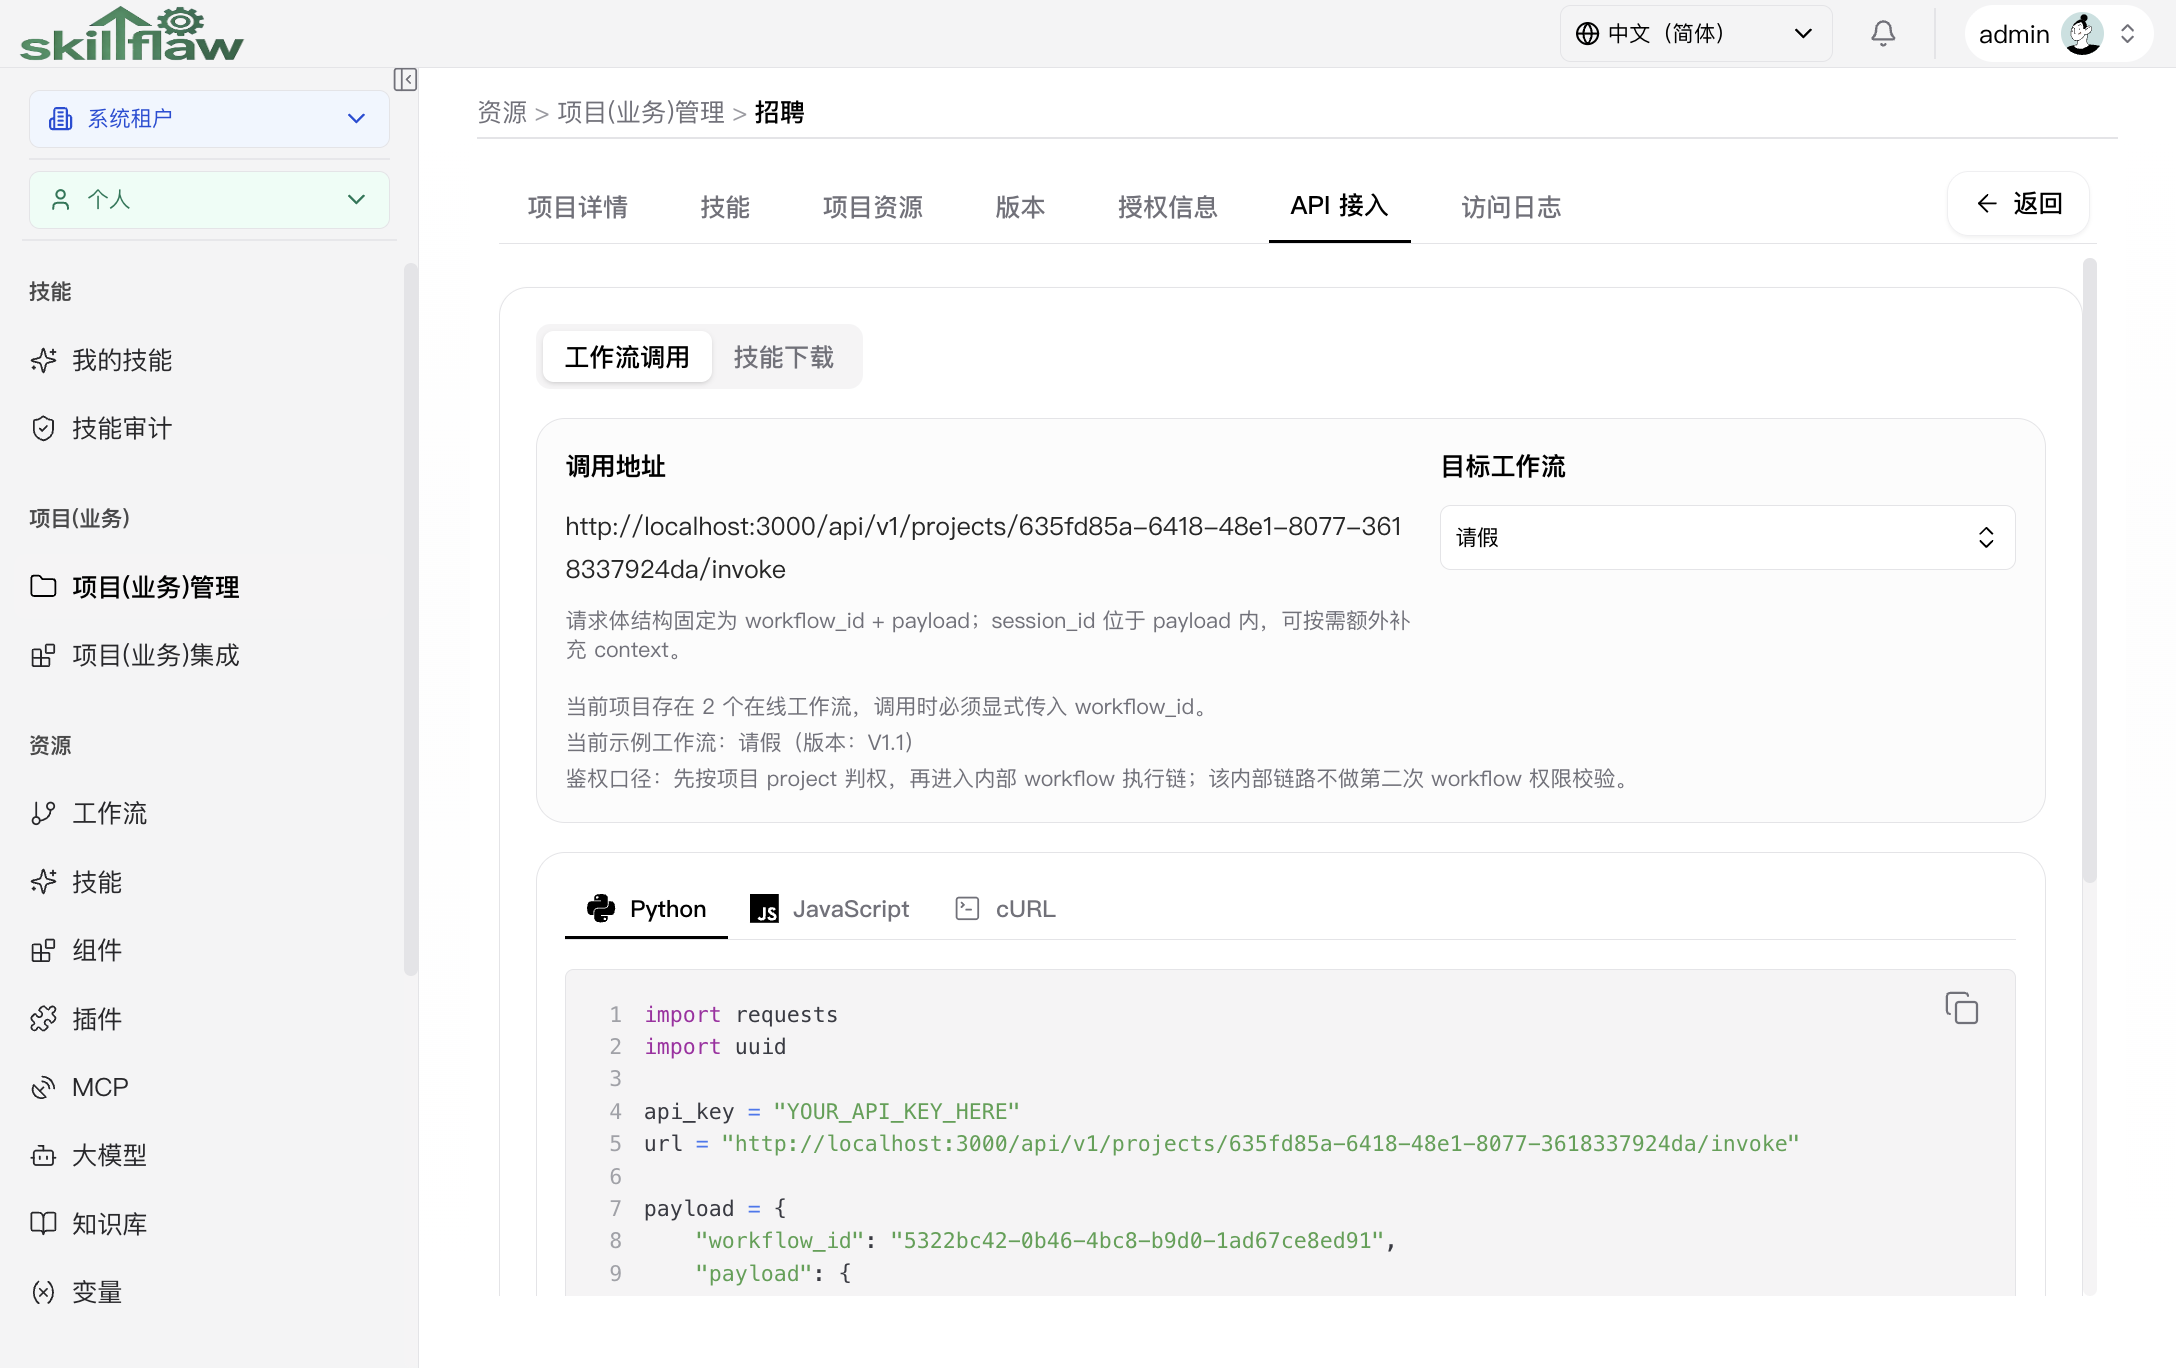Expand the 个人 workspace dropdown
Viewport: 2176px width, 1368px height.
(x=209, y=200)
